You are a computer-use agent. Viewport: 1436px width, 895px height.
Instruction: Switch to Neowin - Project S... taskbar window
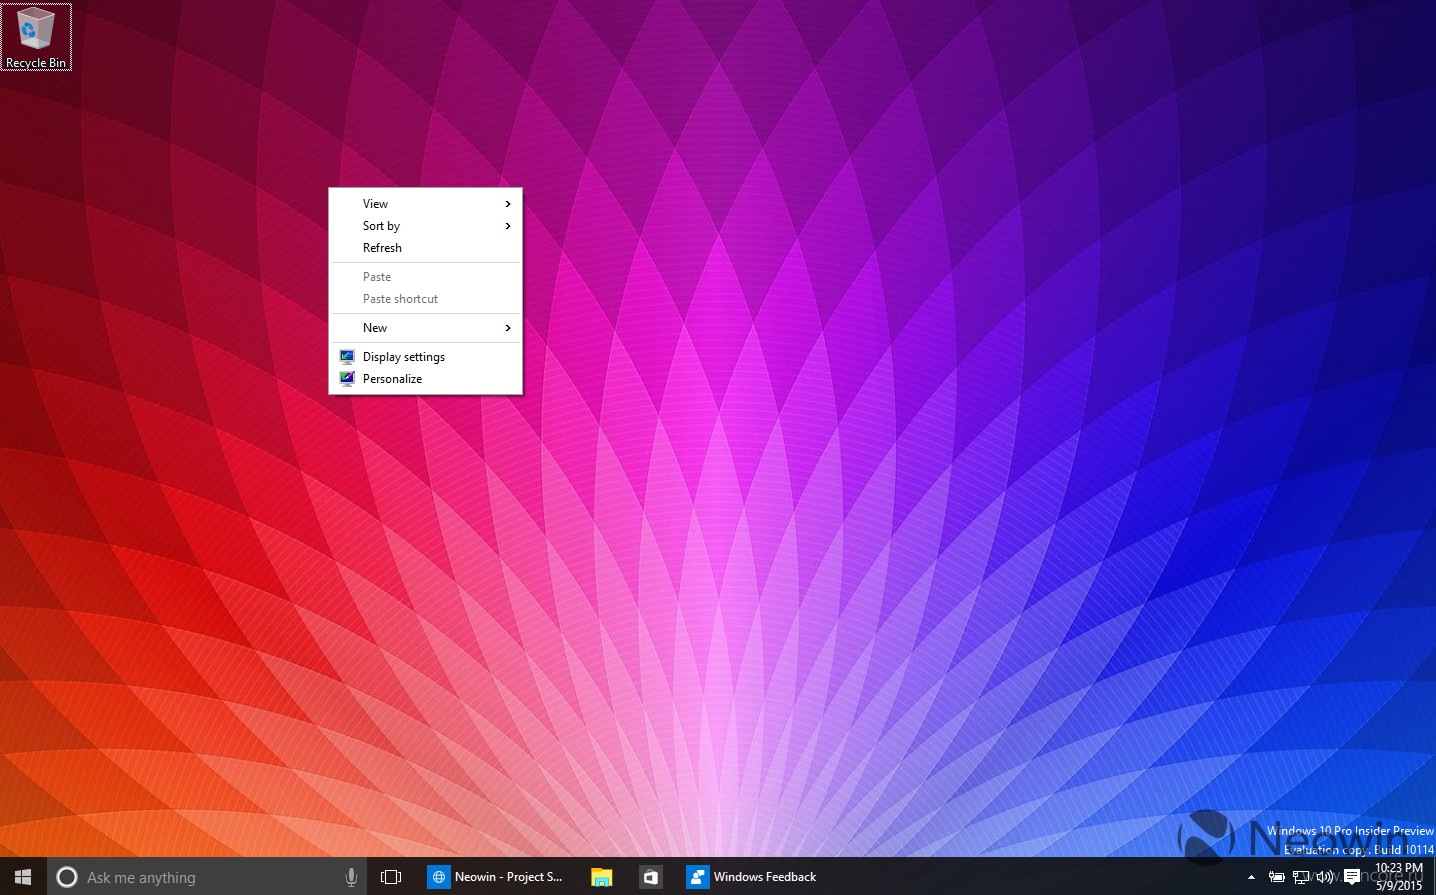497,877
